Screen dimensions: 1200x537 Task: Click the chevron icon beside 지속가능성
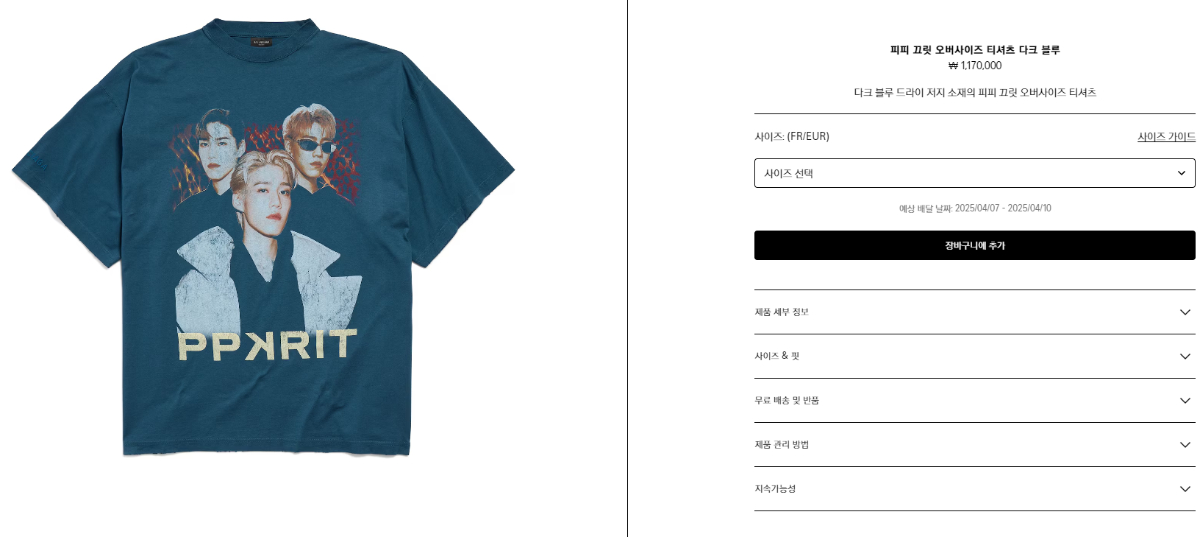click(1185, 488)
